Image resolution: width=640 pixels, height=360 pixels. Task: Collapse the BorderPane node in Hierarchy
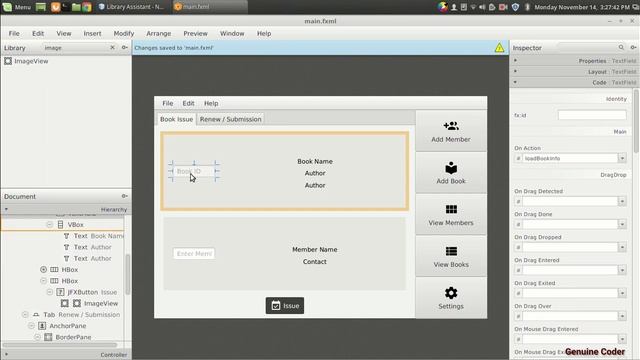[37, 337]
